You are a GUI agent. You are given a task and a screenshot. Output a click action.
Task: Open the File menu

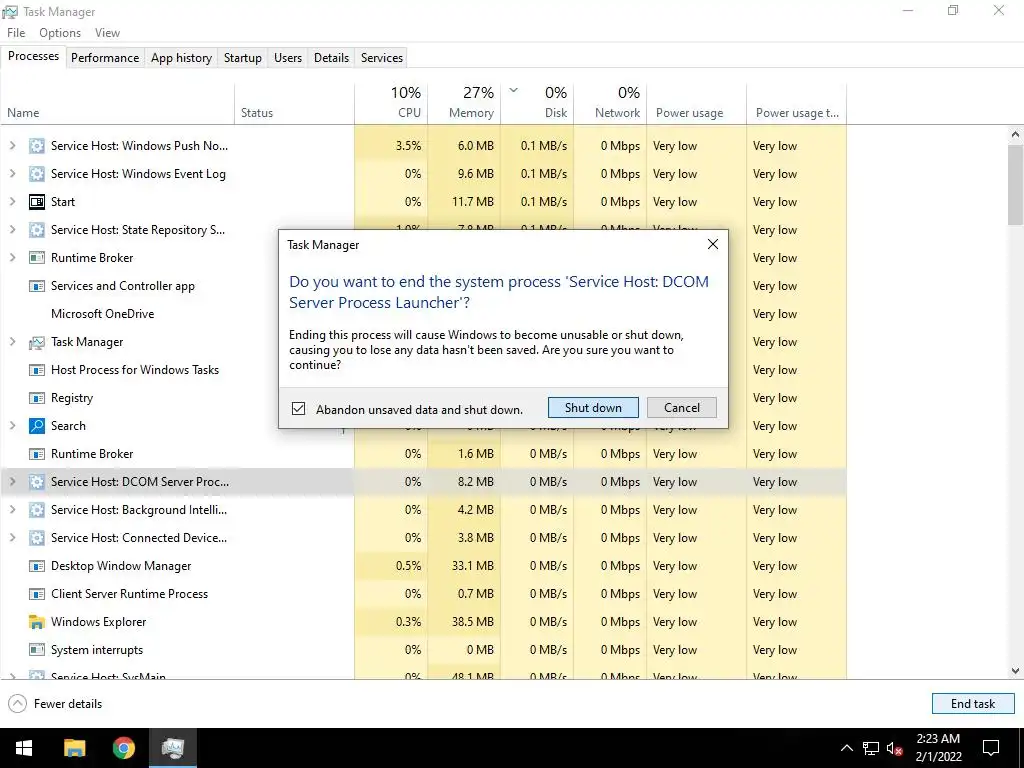[16, 33]
